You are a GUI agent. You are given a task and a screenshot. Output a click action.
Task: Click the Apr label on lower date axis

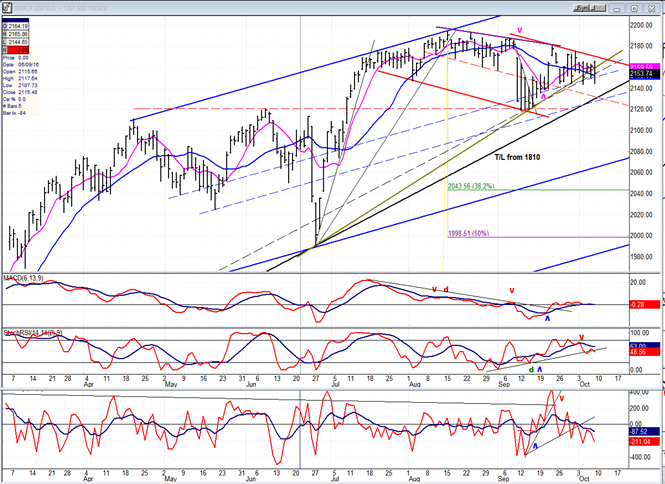coord(88,479)
